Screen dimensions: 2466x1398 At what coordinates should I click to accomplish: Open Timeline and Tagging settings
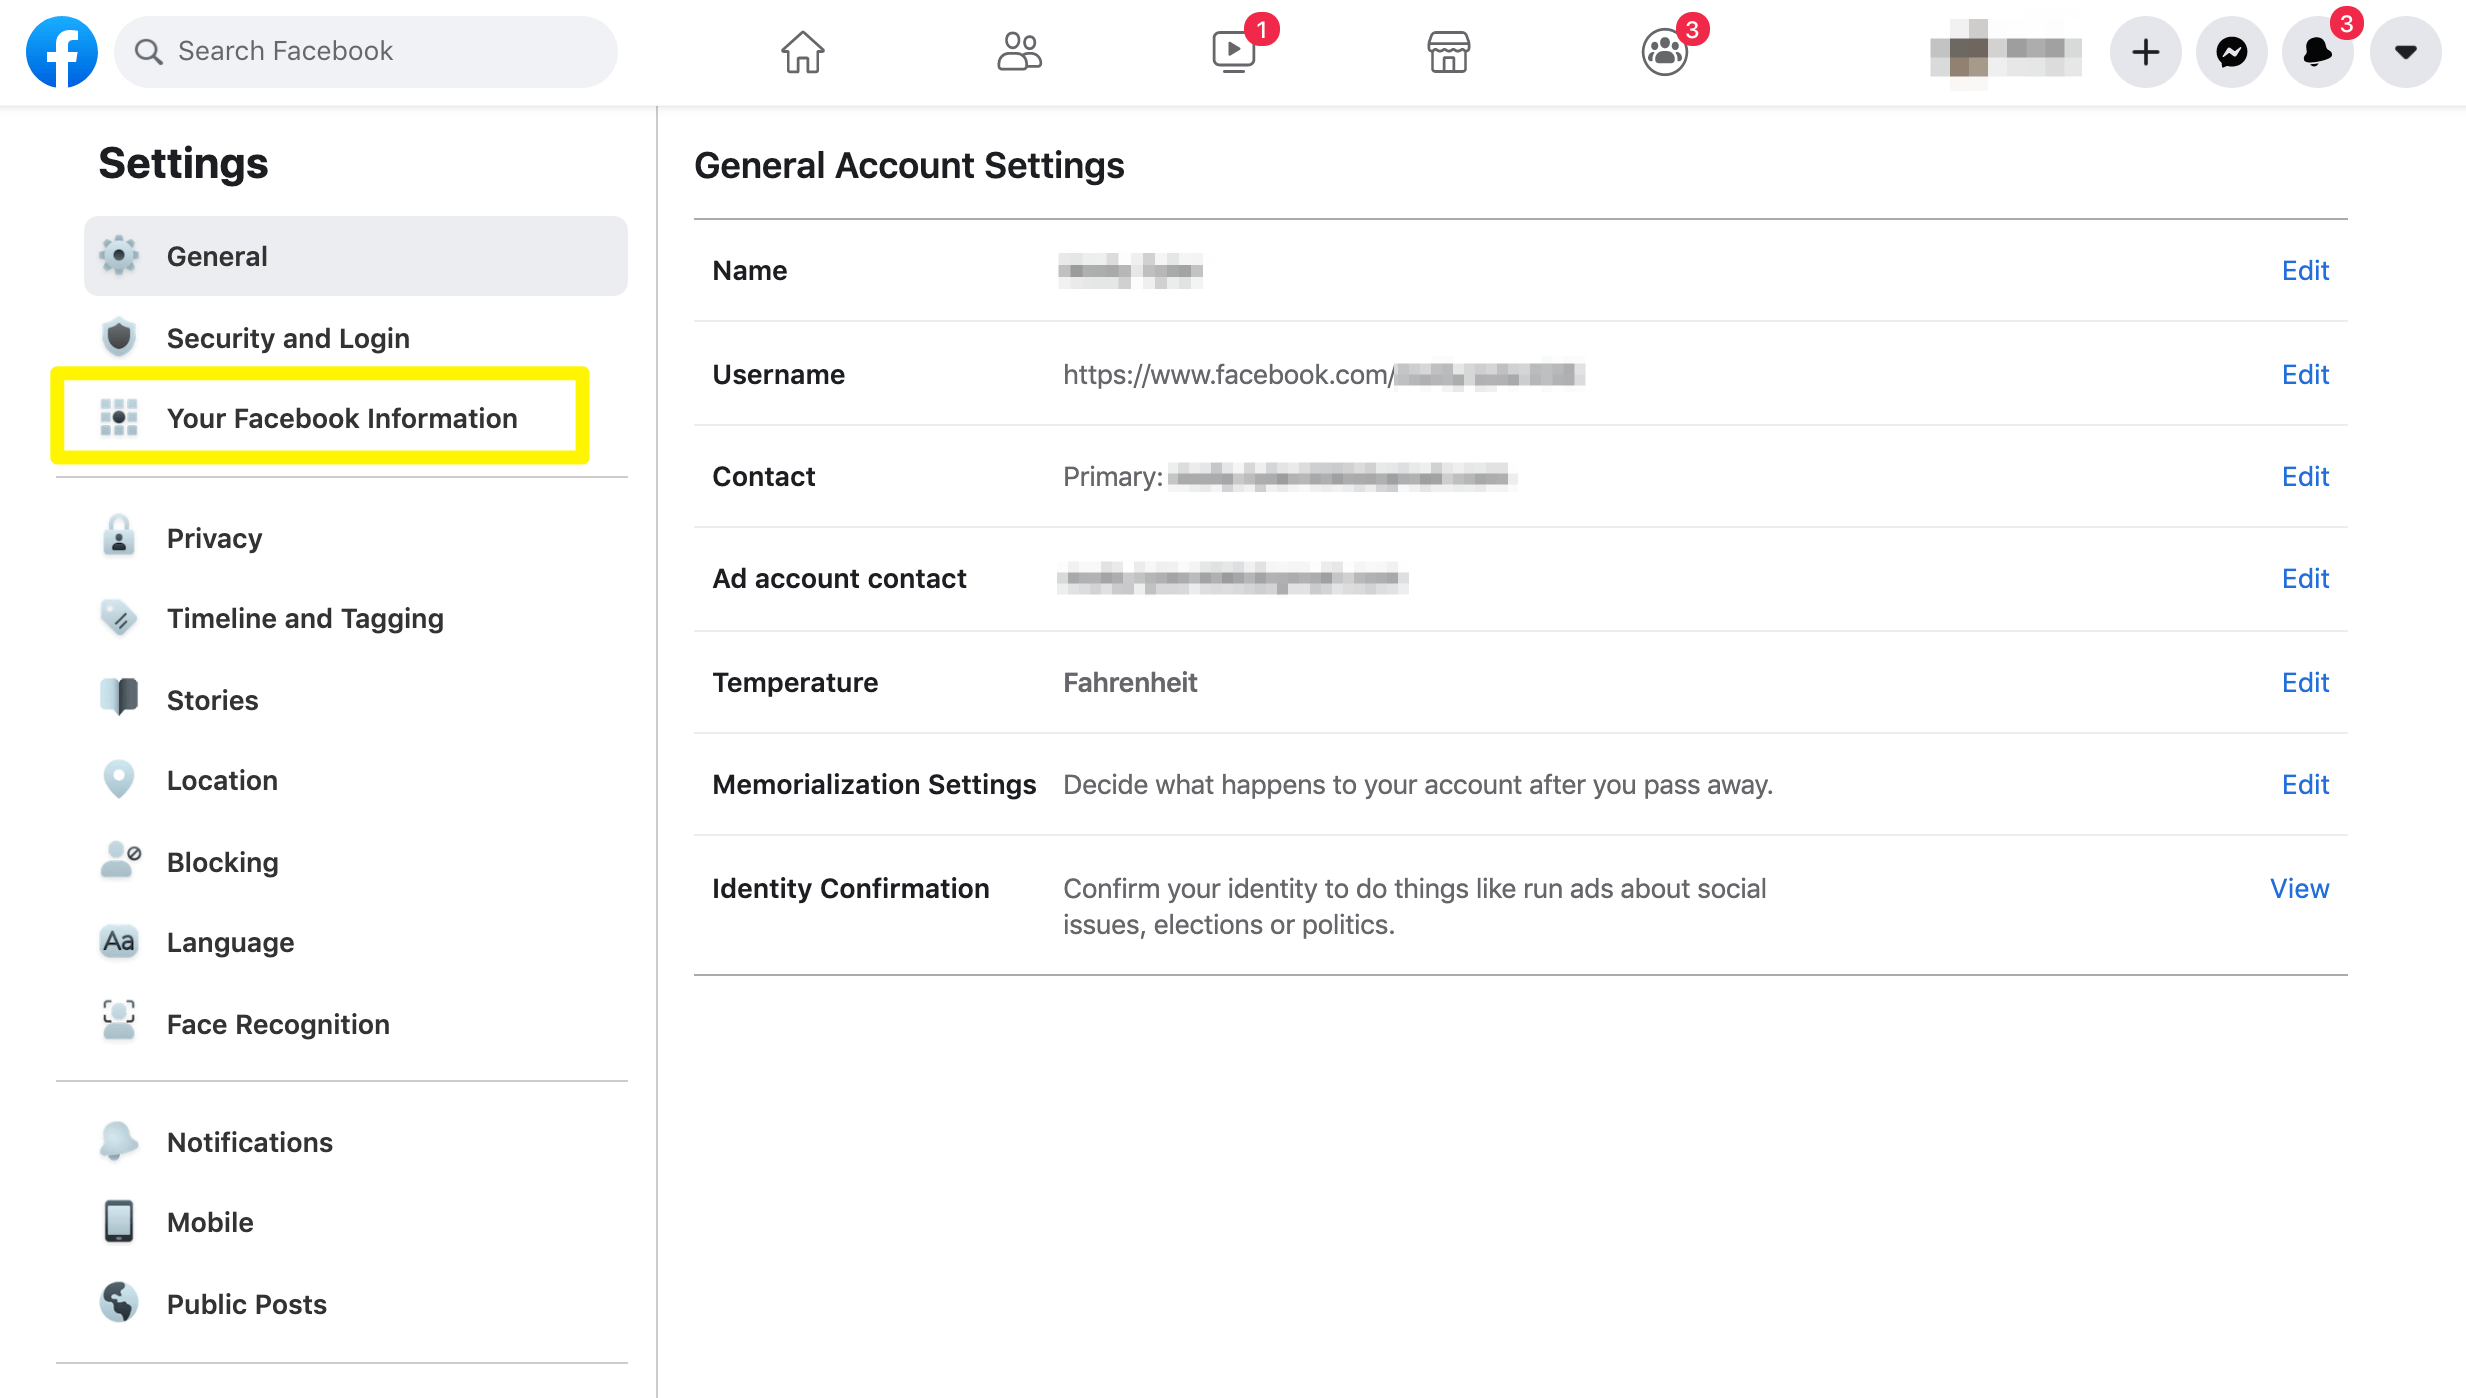[x=305, y=618]
